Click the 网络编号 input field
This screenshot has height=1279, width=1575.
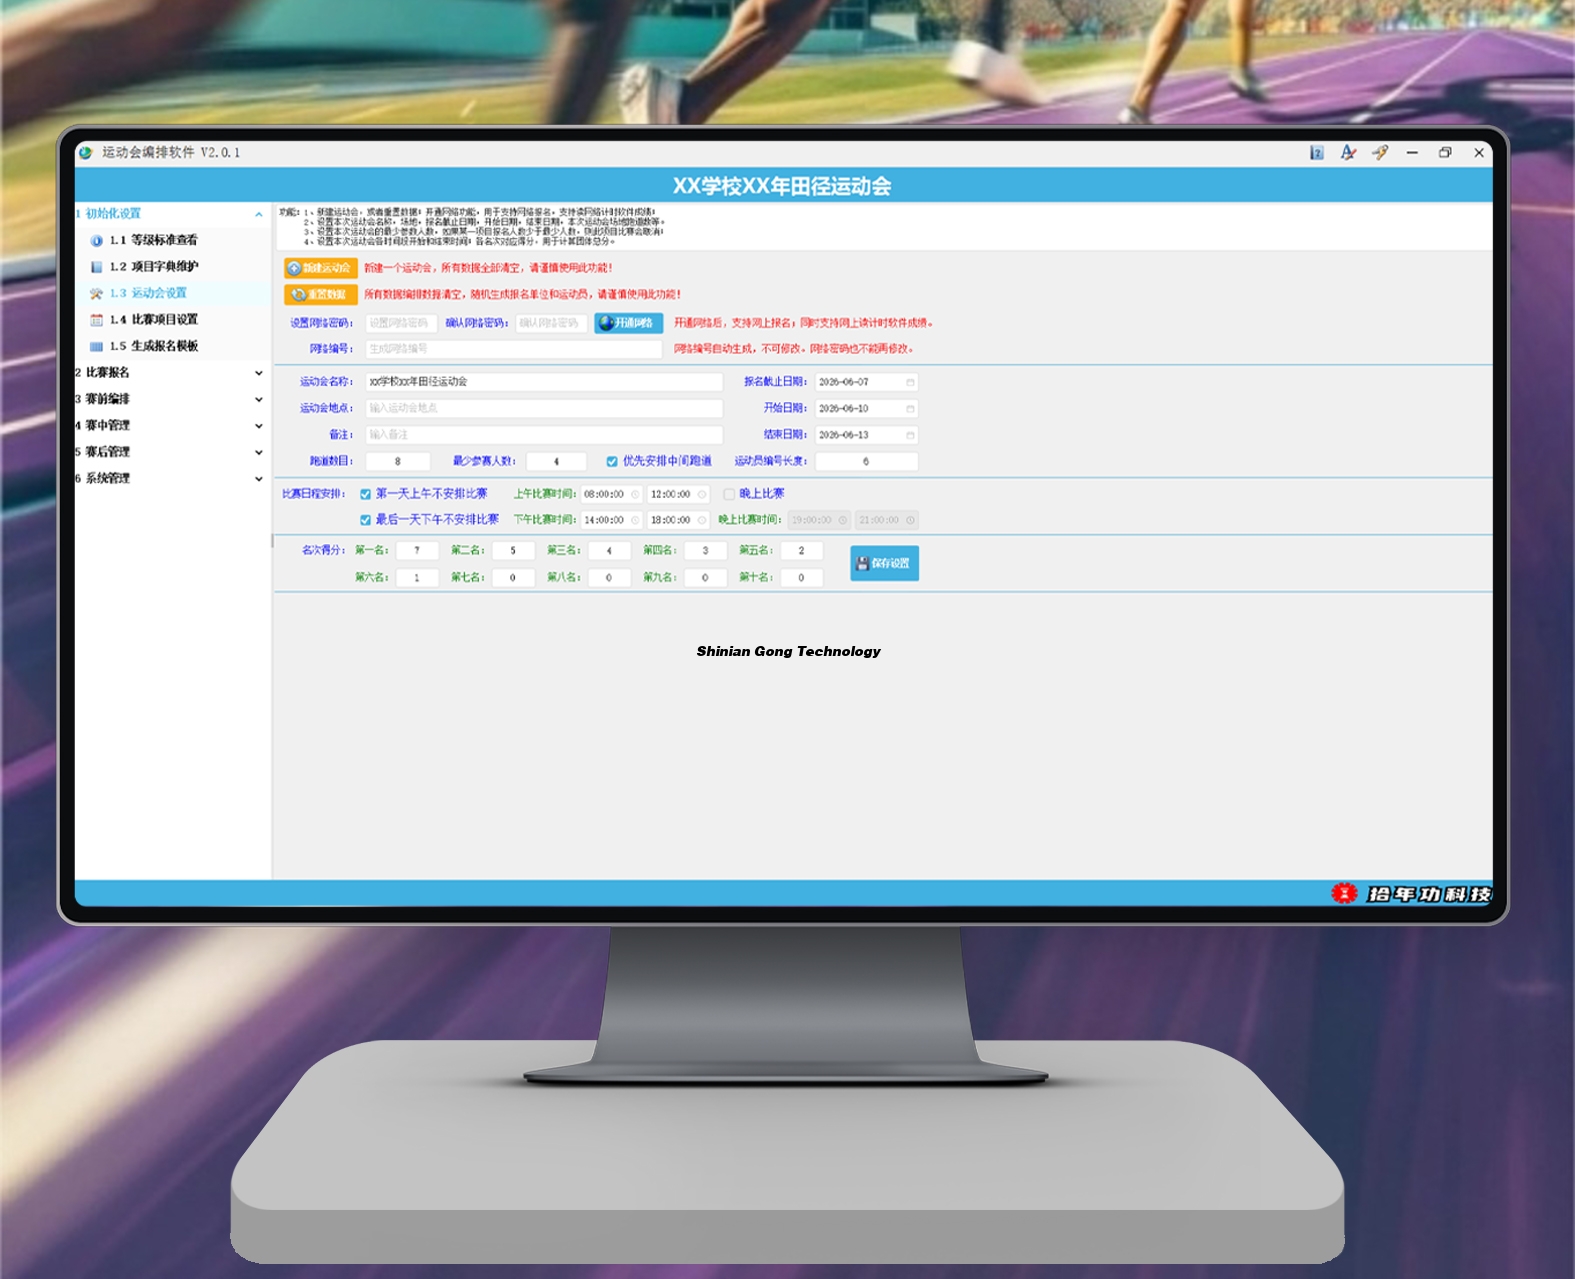point(513,349)
